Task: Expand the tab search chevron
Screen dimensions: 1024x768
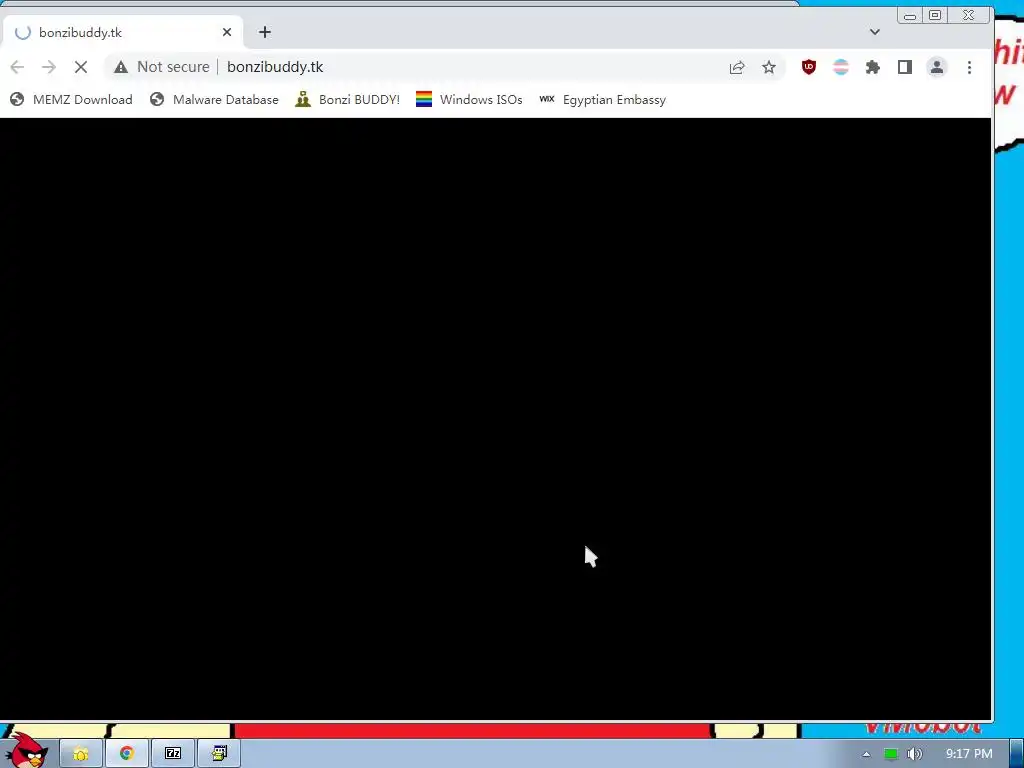Action: point(874,32)
